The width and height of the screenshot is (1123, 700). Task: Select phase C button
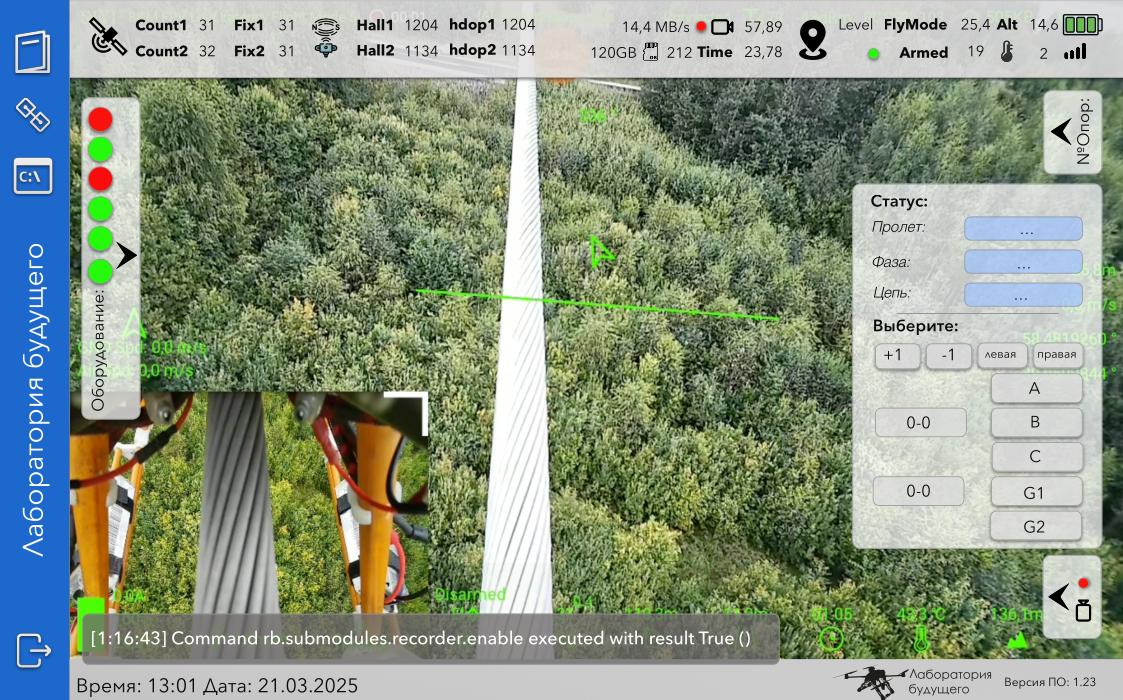[1036, 457]
